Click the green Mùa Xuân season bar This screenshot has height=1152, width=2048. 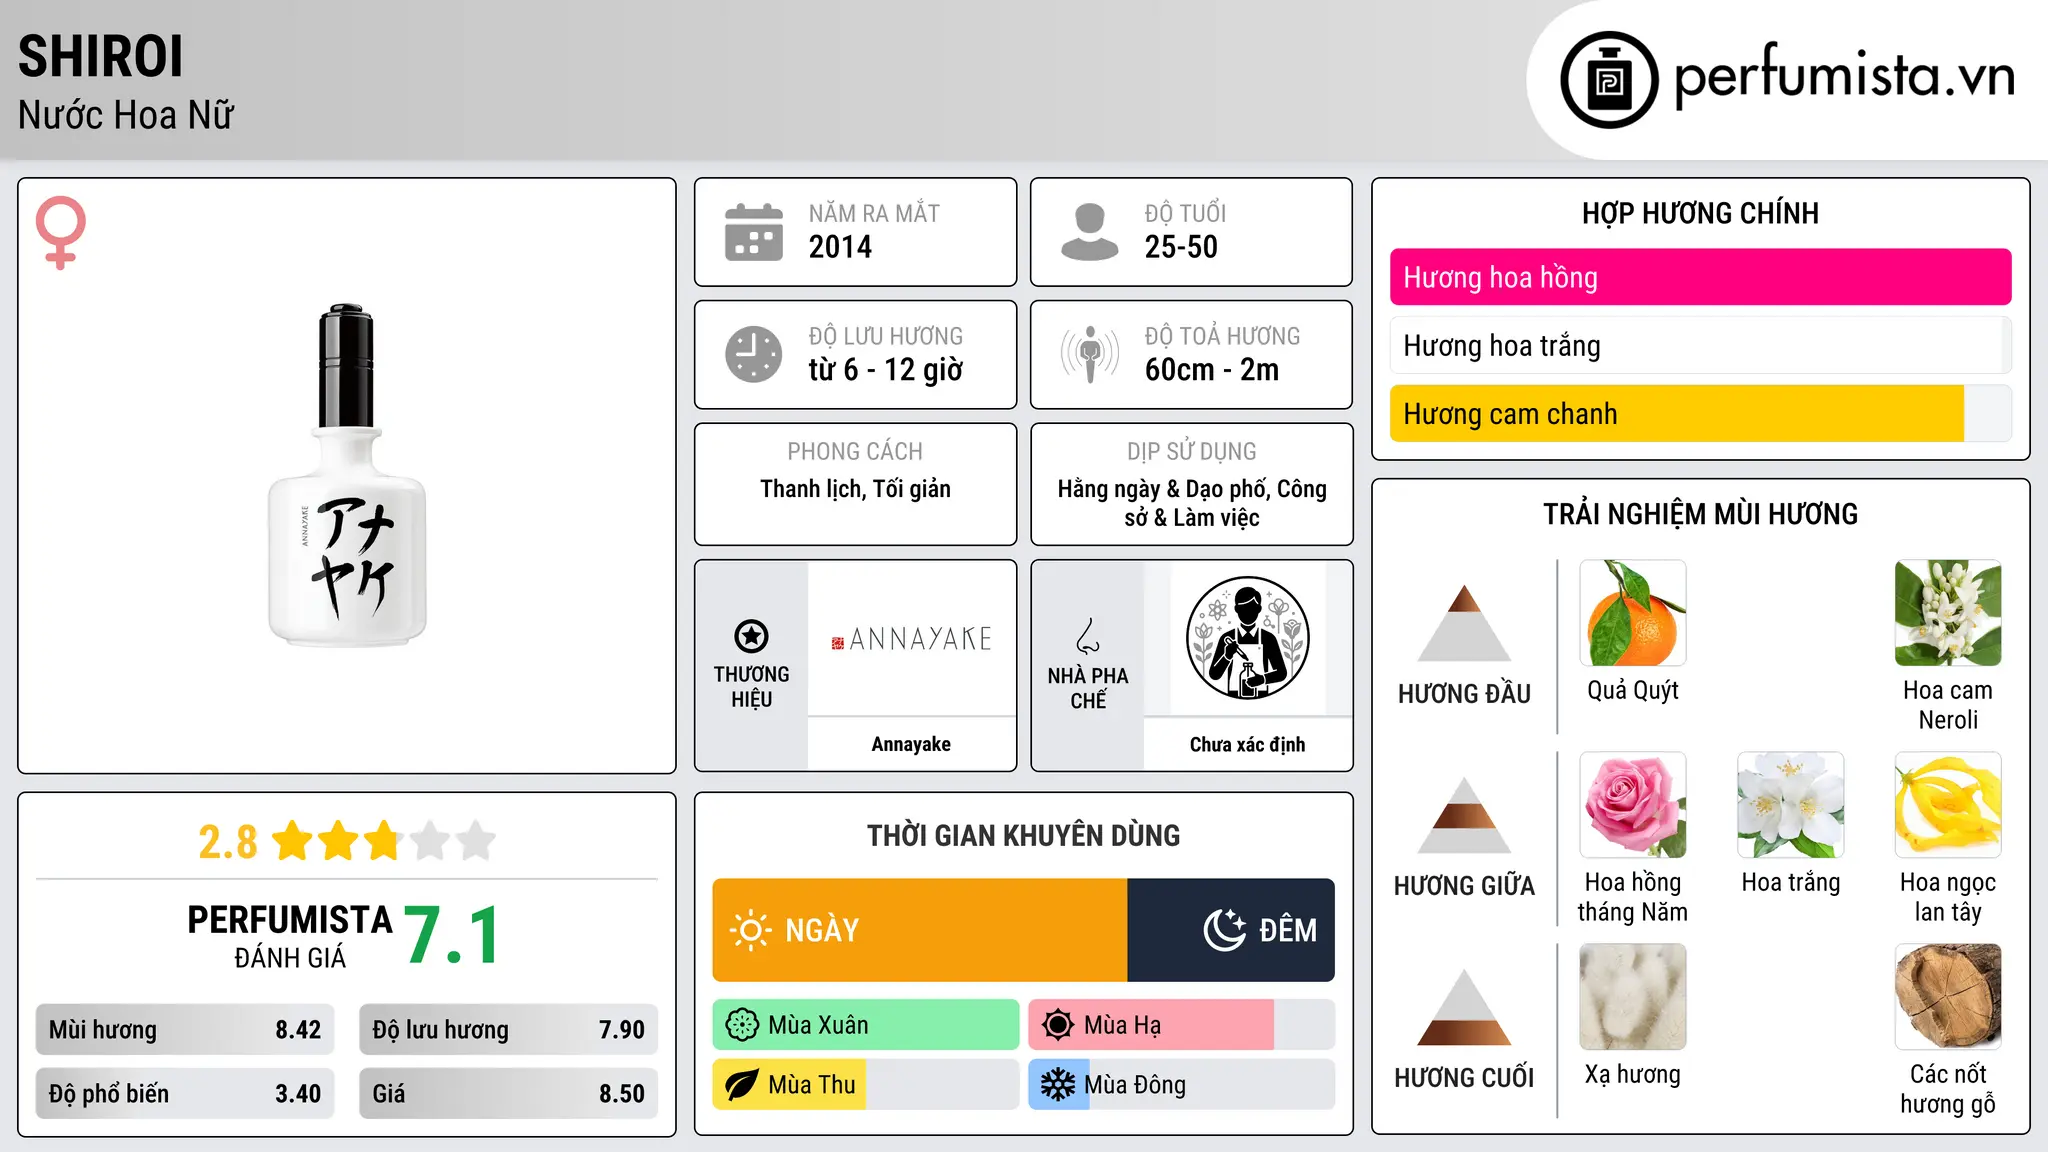click(866, 1025)
